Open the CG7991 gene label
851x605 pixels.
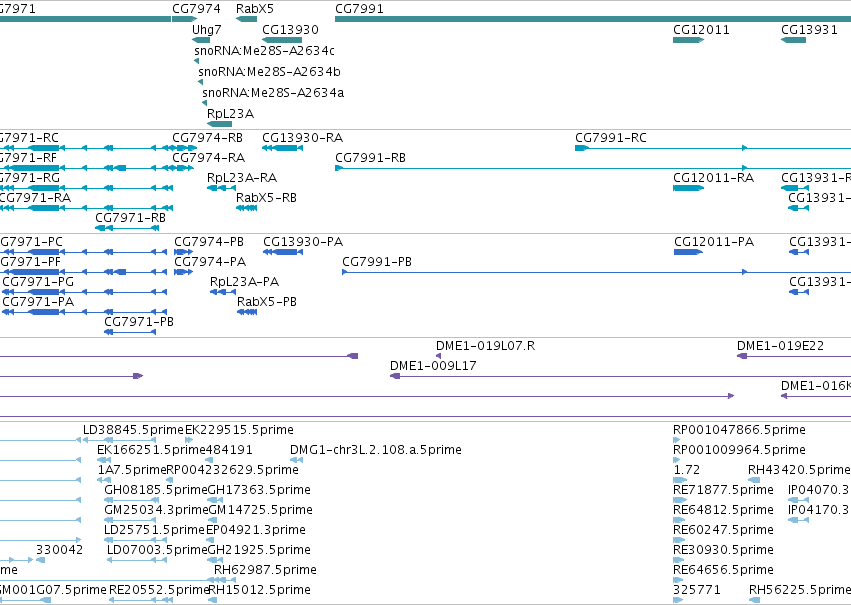point(359,9)
